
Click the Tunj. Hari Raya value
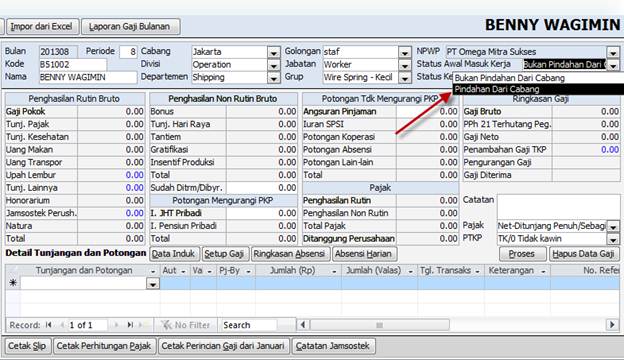(262, 124)
